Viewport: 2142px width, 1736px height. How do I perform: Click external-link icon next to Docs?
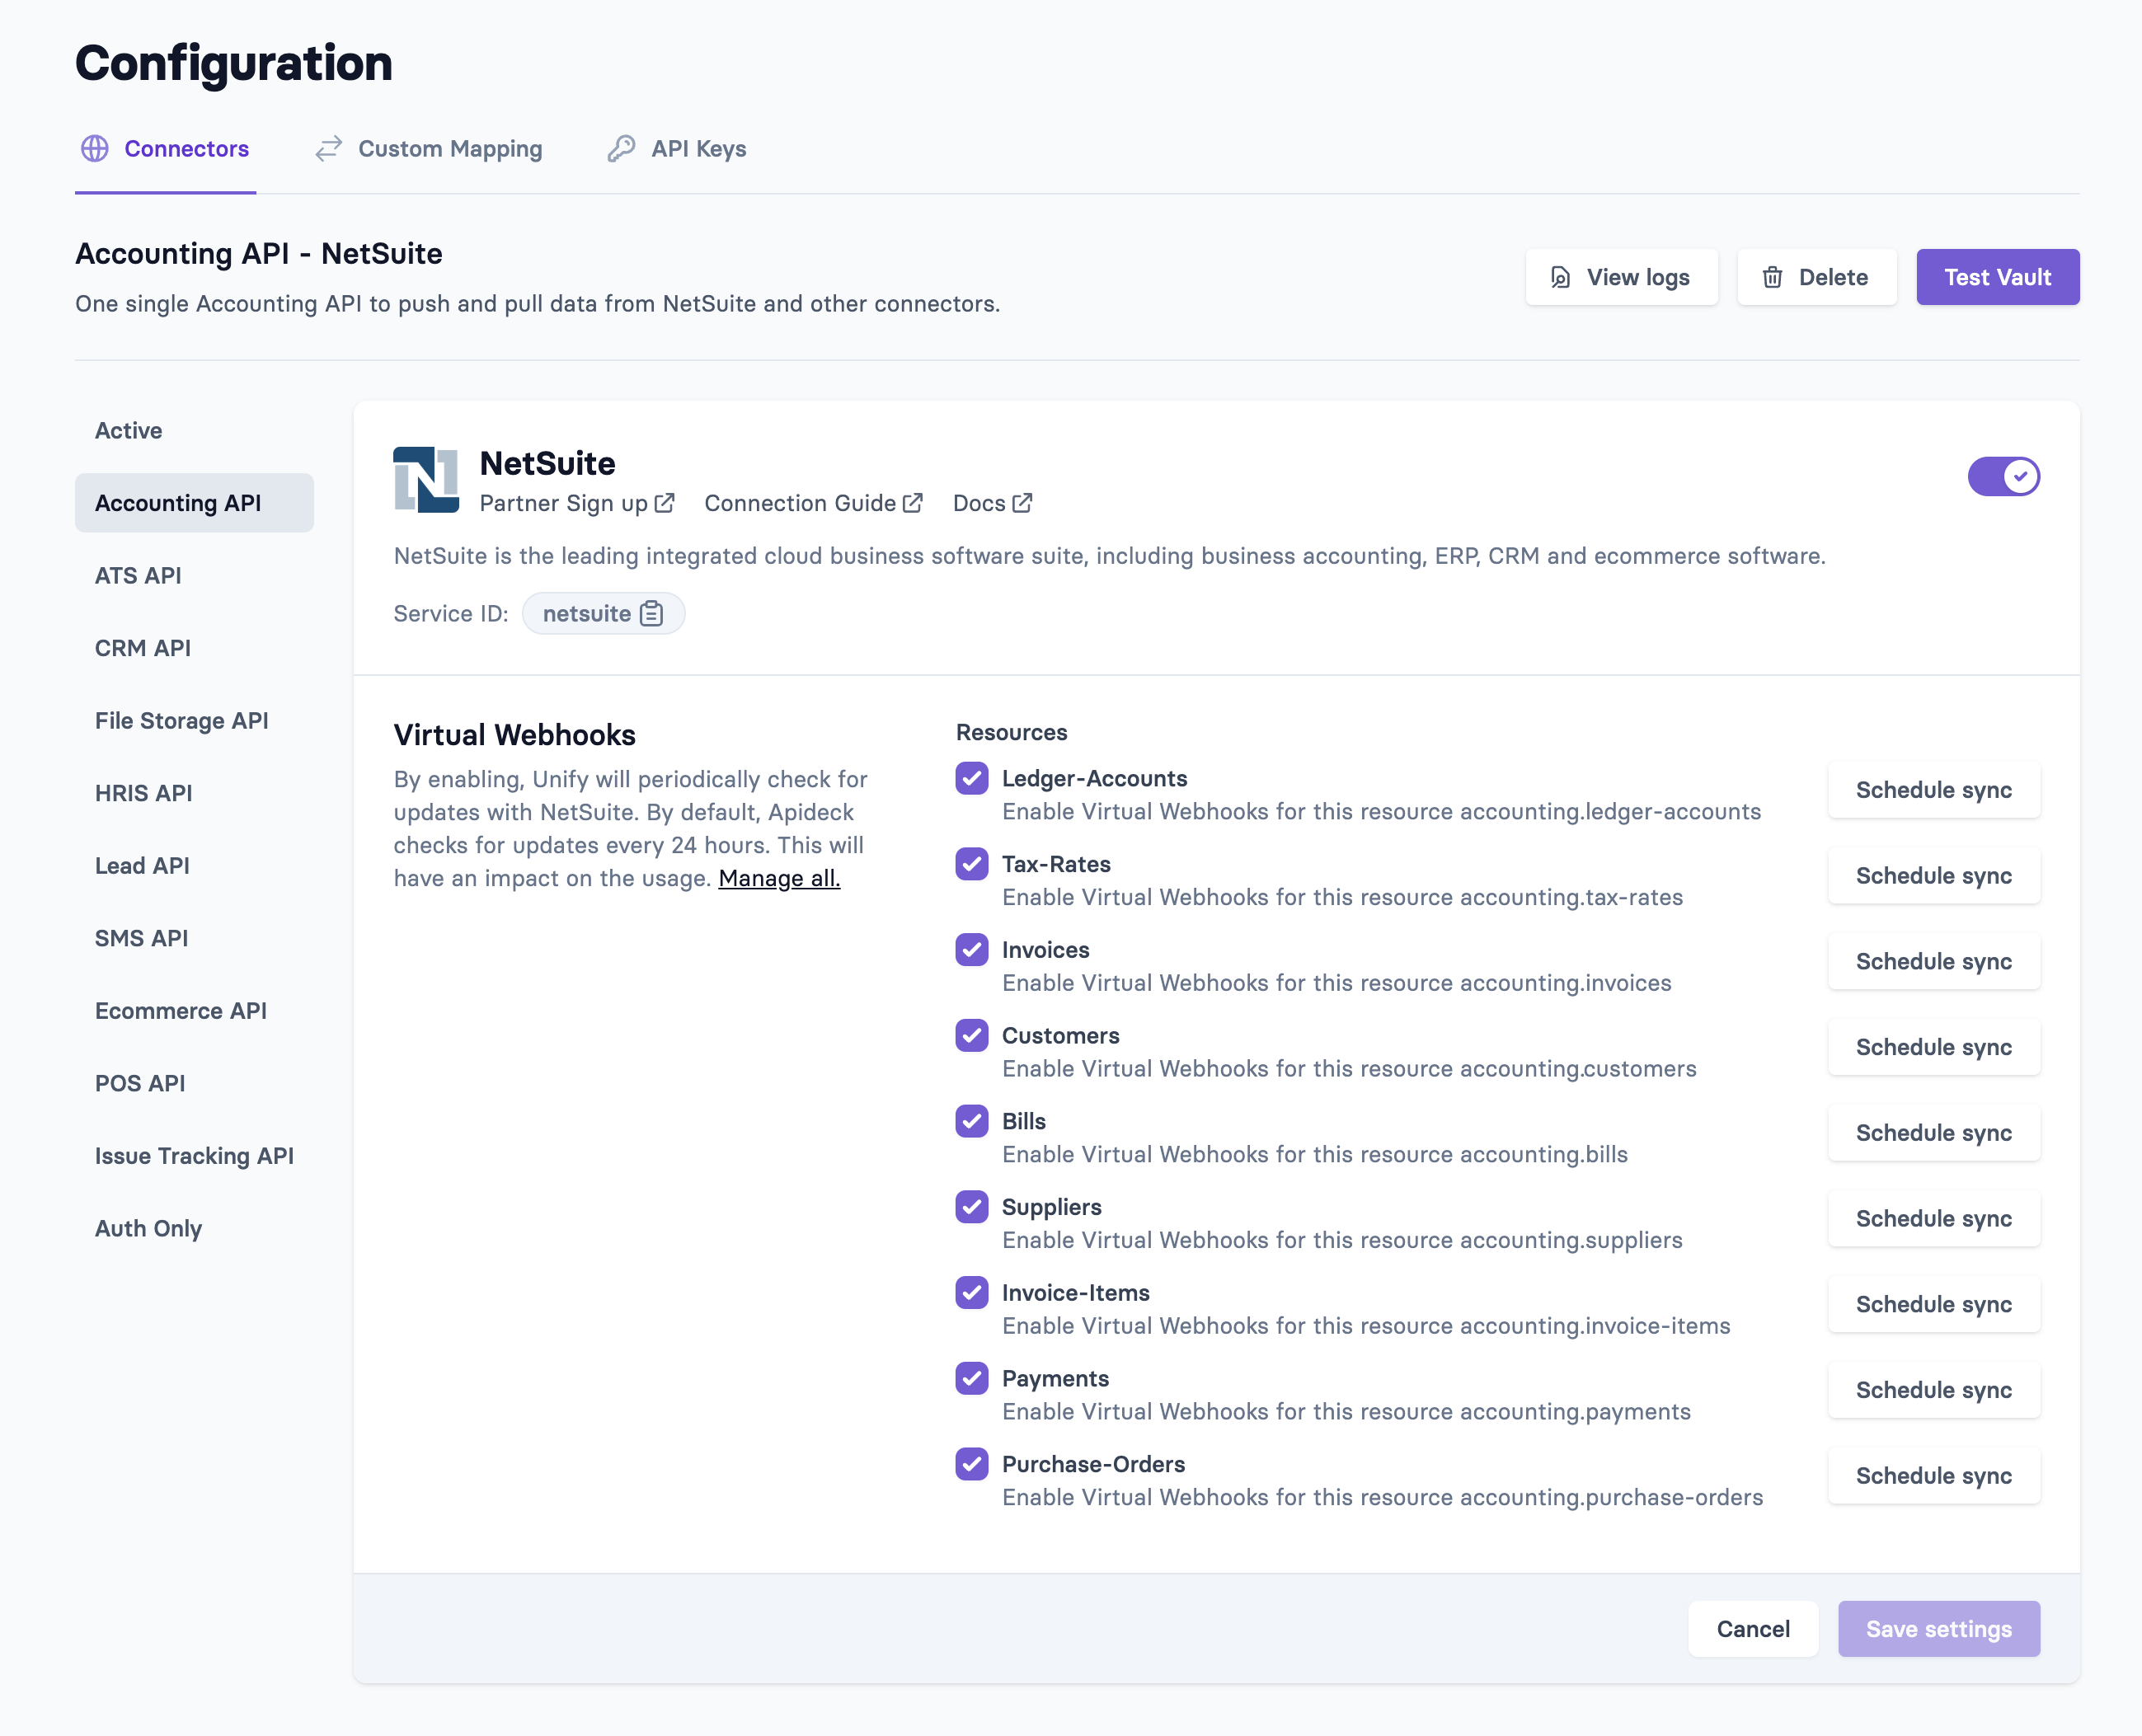click(1021, 503)
